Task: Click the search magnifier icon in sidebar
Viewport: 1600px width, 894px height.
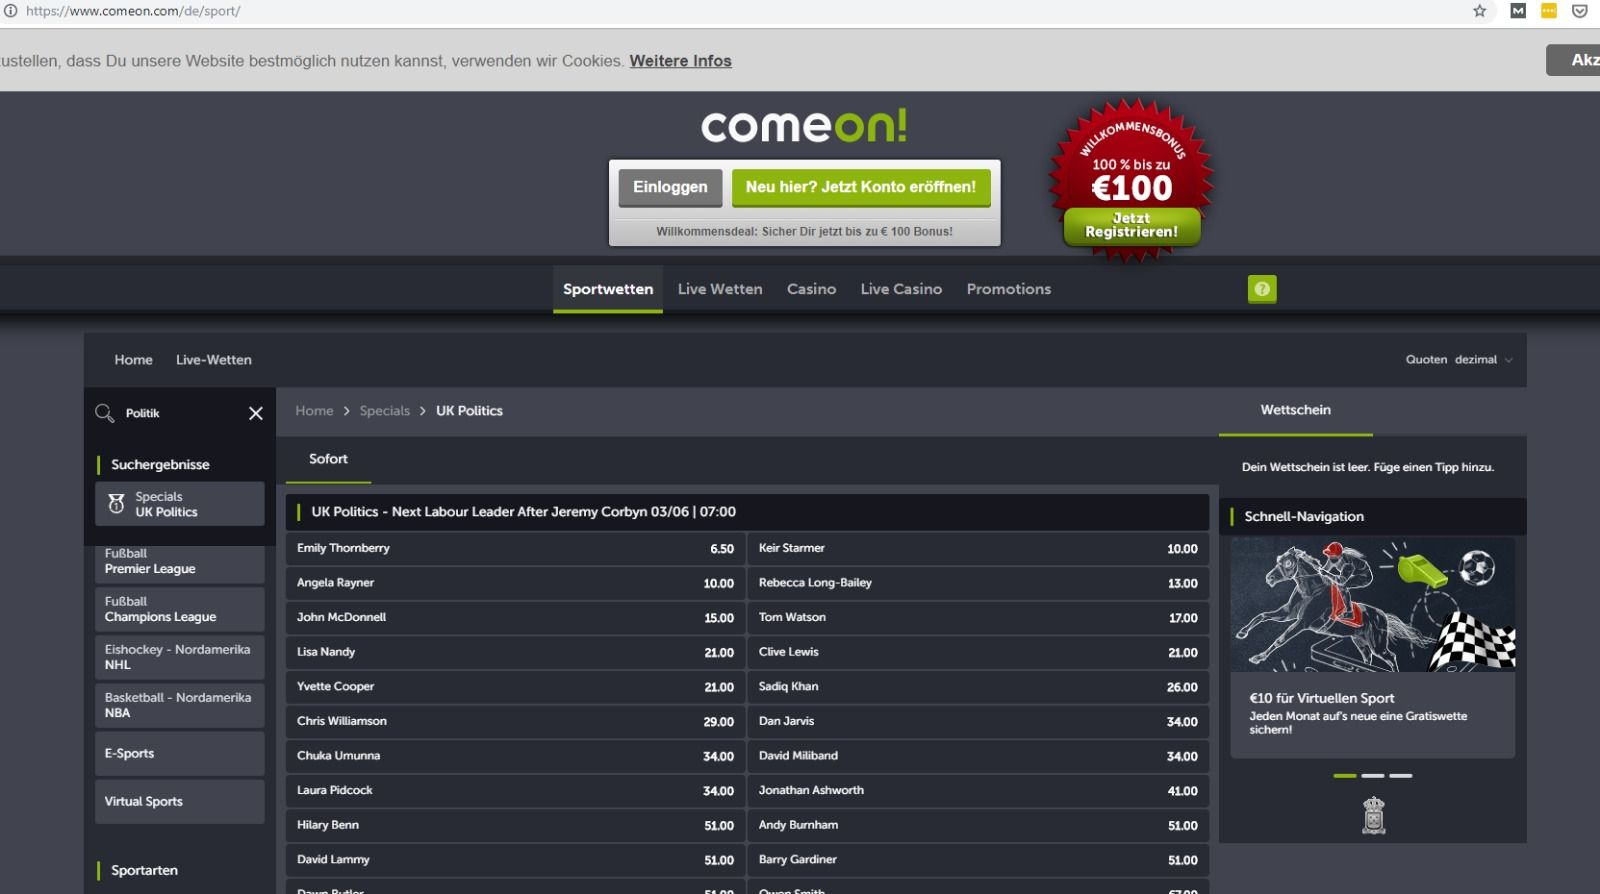Action: point(104,413)
